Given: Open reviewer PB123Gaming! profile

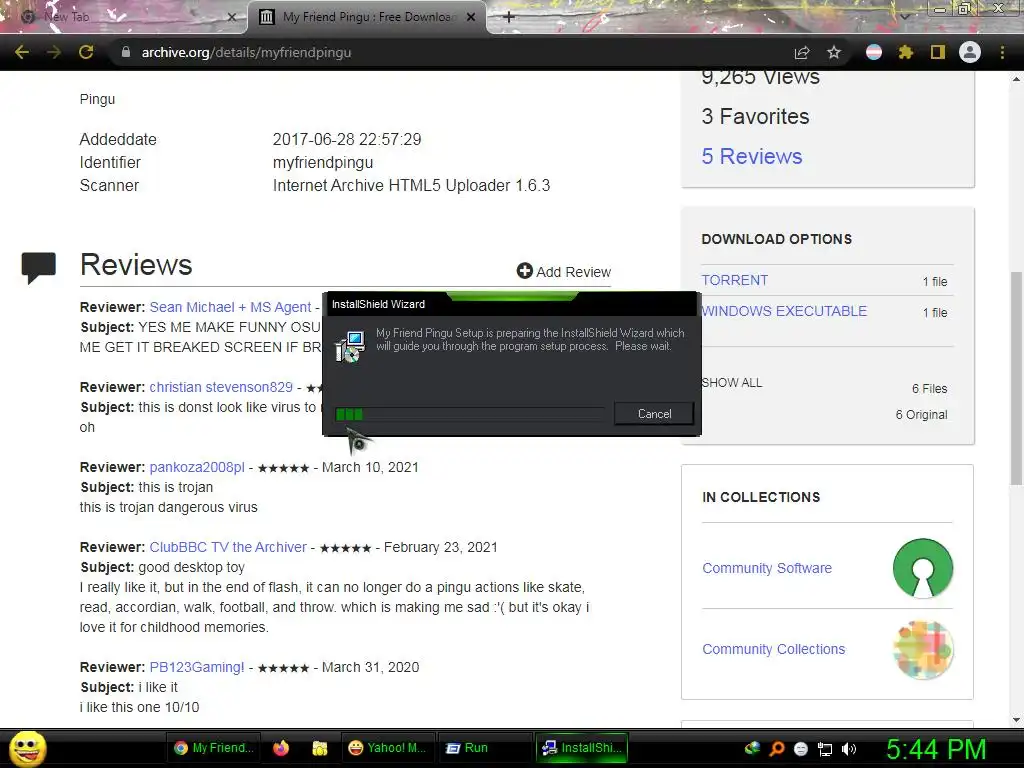Looking at the screenshot, I should [197, 667].
